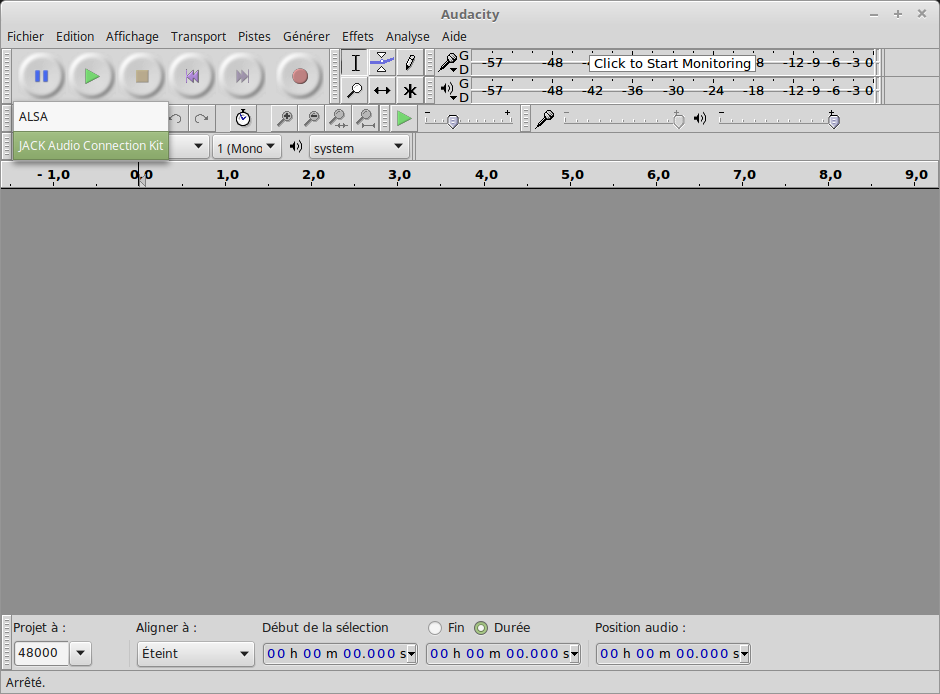Open the Effets menu

[x=357, y=36]
